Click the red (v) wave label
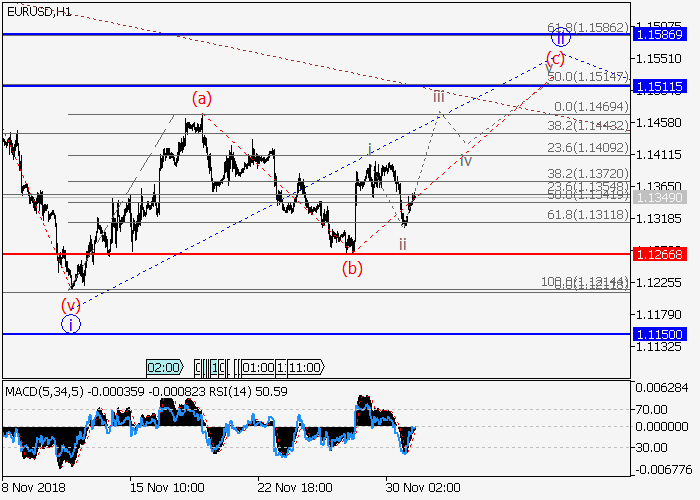 [x=70, y=304]
